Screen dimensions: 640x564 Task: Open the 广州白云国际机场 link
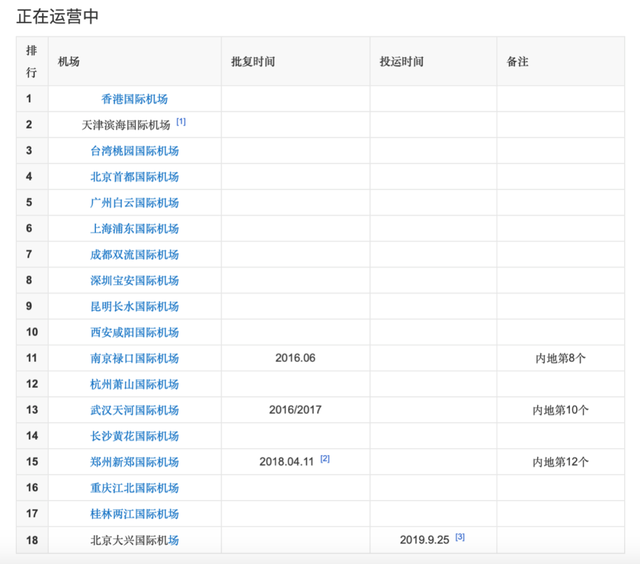[134, 202]
